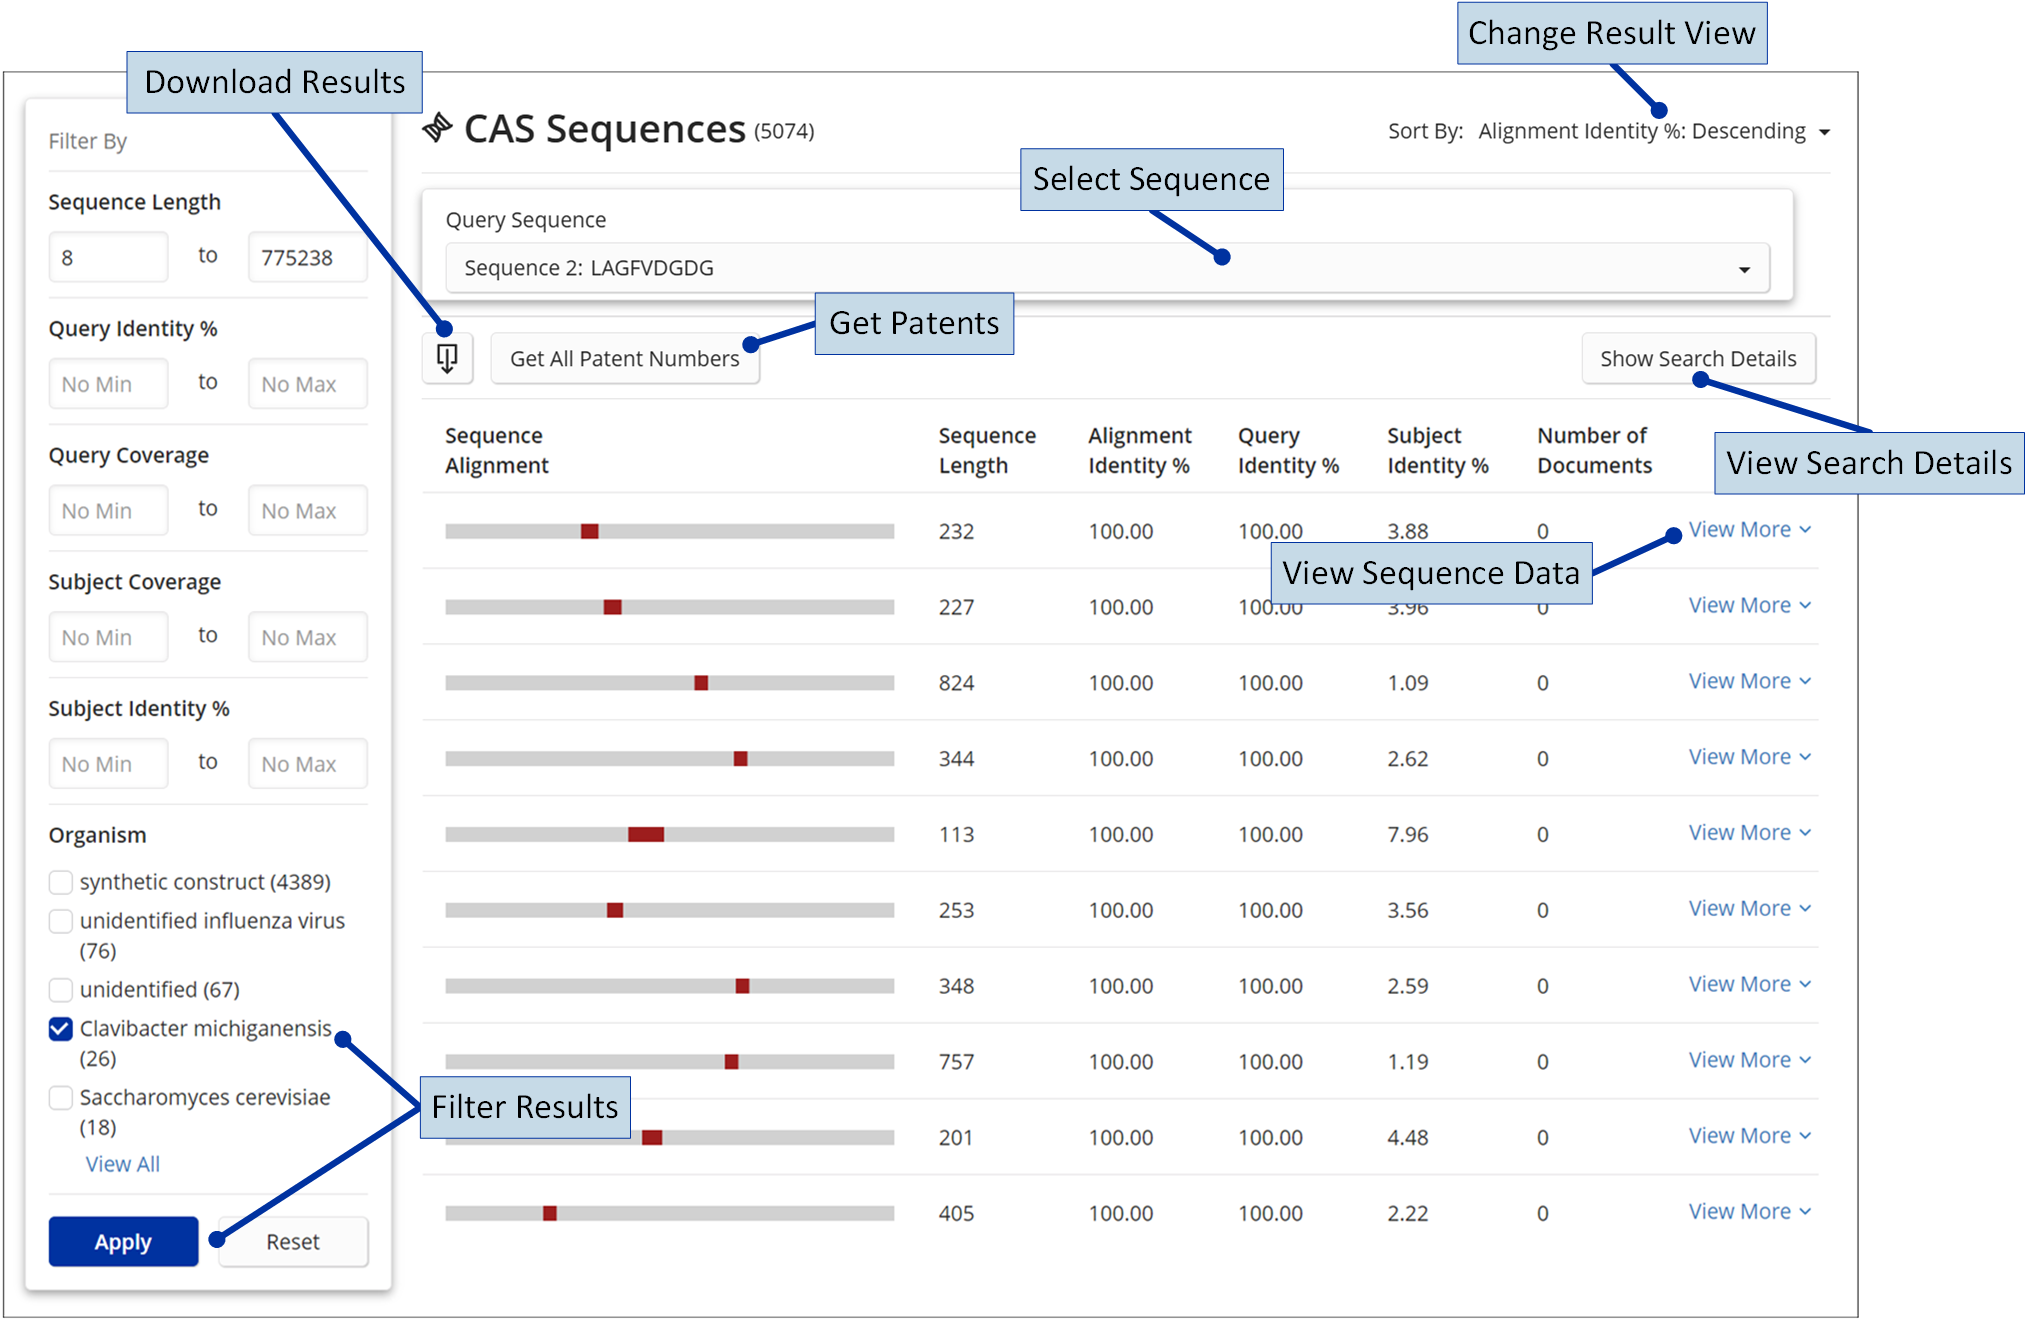Open the Sort By Alignment Identity dropdown

point(1654,132)
